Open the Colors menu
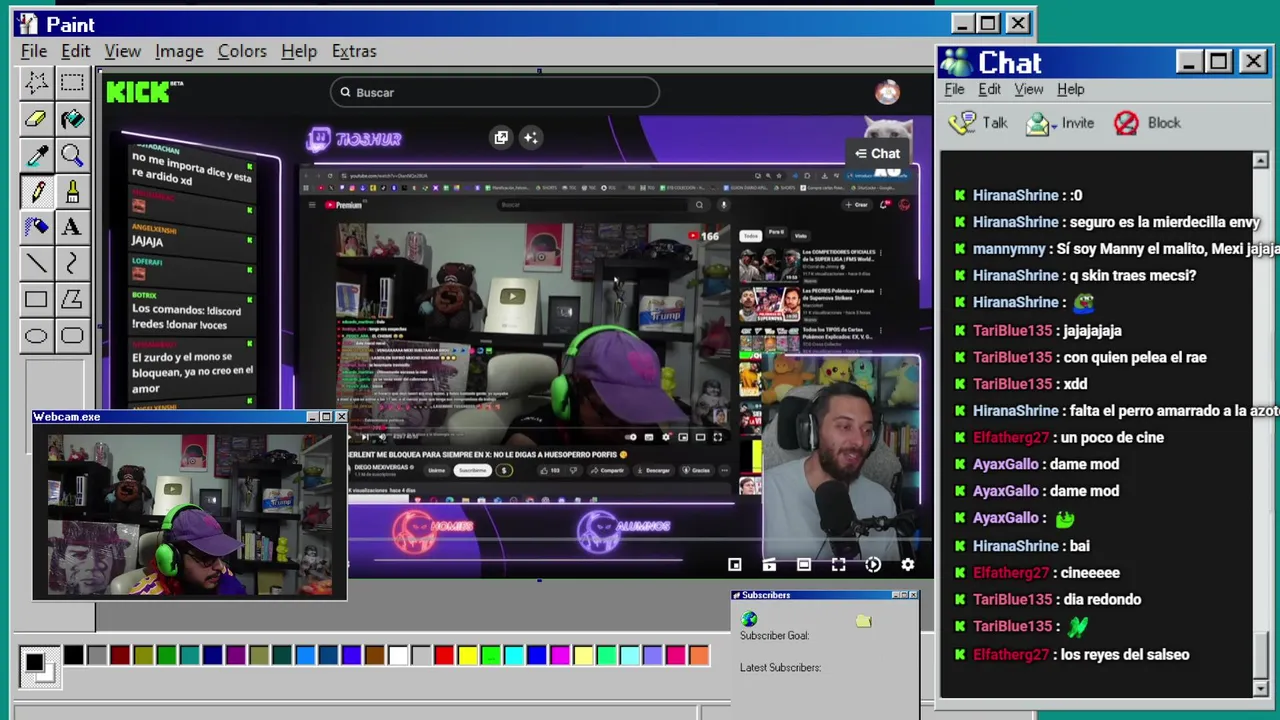The image size is (1280, 720). (x=242, y=51)
